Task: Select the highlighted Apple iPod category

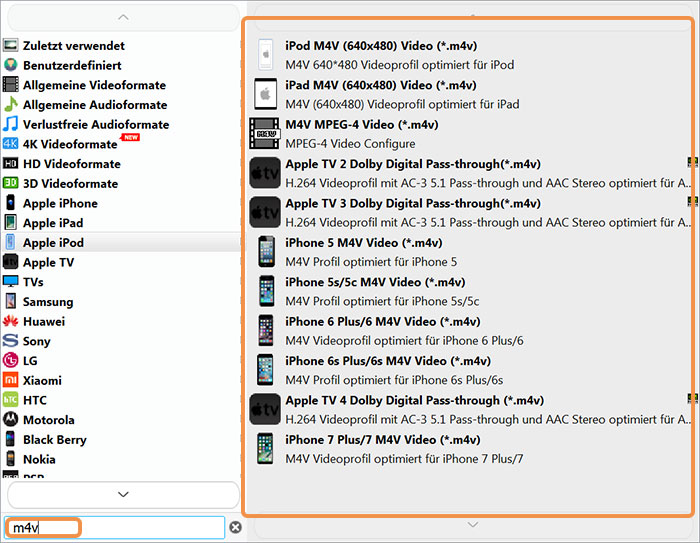Action: click(121, 242)
